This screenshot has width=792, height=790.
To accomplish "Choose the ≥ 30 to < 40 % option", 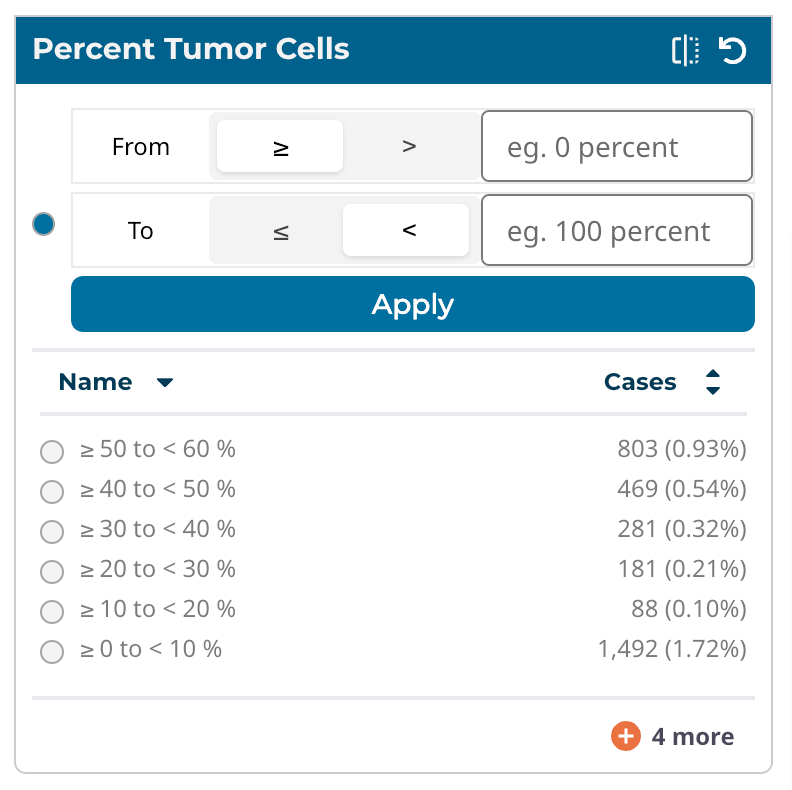I will click(51, 531).
